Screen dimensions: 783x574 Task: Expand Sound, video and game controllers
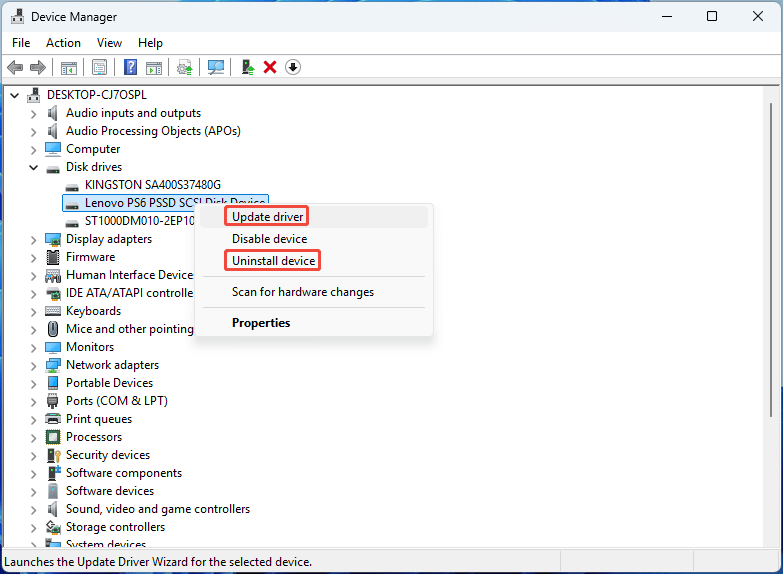pyautogui.click(x=33, y=510)
